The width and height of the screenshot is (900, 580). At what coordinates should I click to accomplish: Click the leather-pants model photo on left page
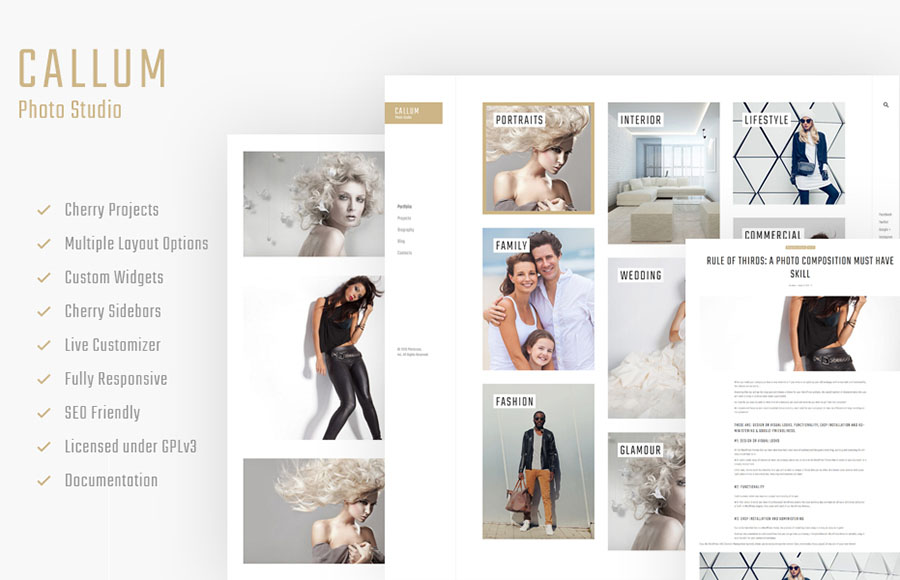click(x=314, y=357)
